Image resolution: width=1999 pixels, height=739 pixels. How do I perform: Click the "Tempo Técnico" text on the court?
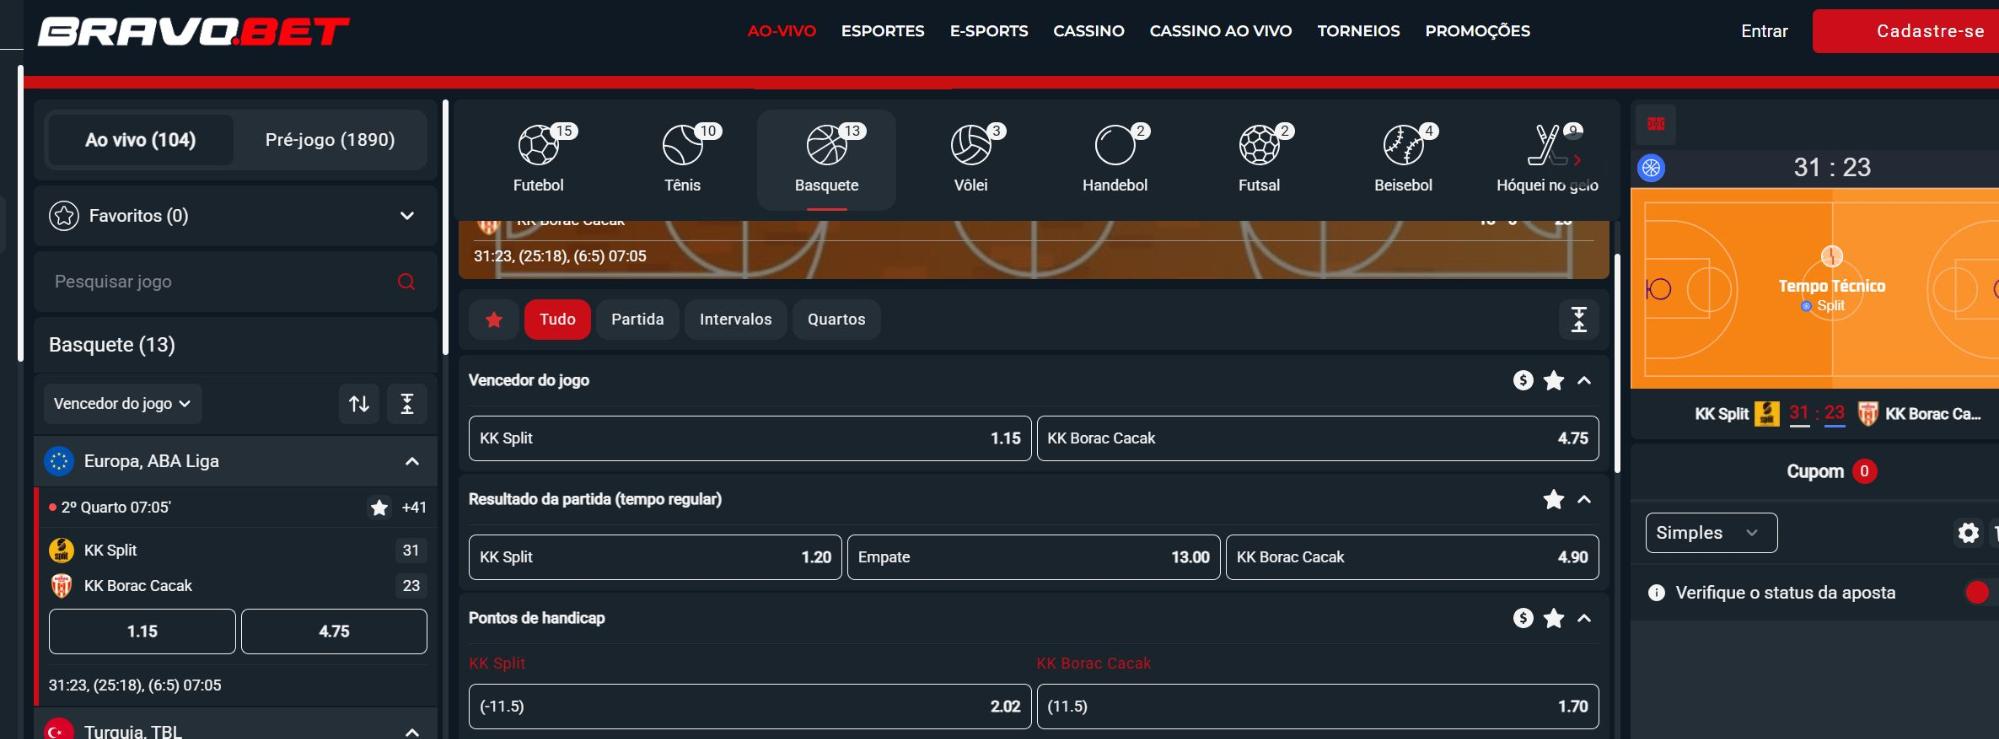(1832, 286)
